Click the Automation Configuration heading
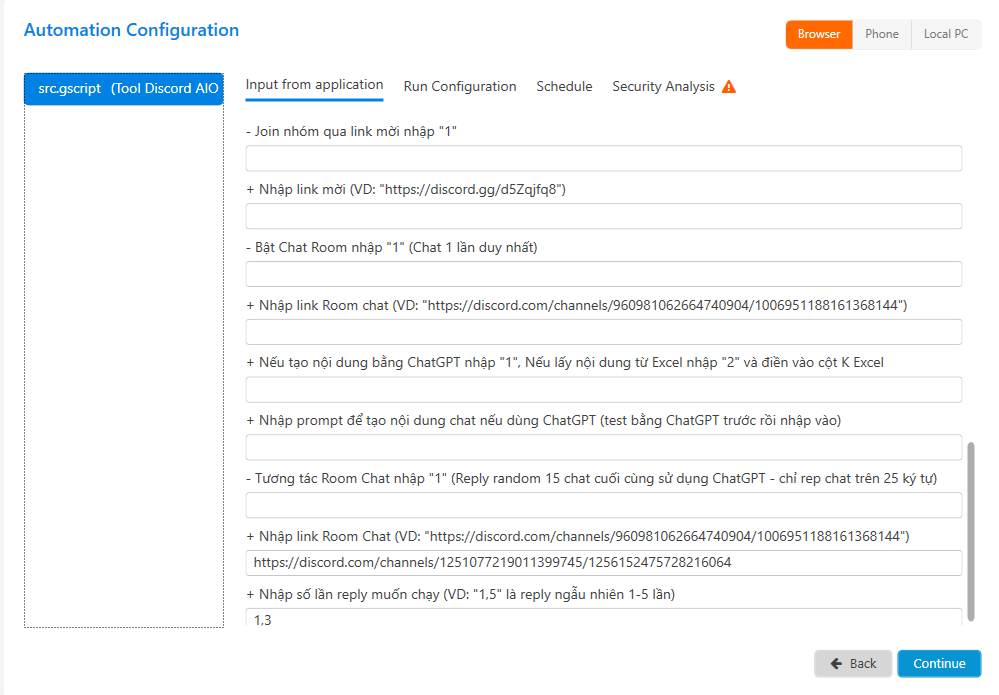This screenshot has height=695, width=999. tap(131, 30)
